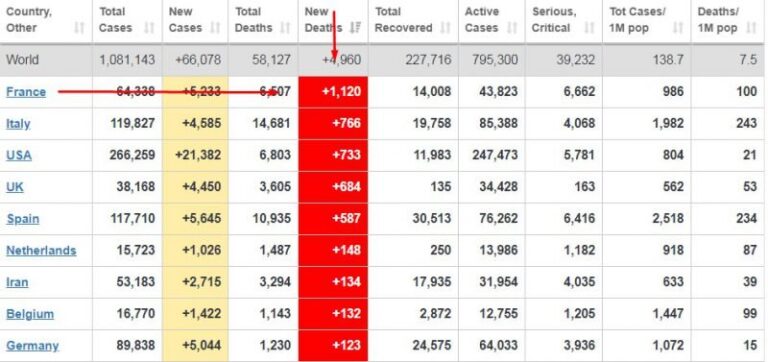Screen dimensions: 768x362
Task: Click Belgium active cases 12,755
Action: (x=498, y=314)
